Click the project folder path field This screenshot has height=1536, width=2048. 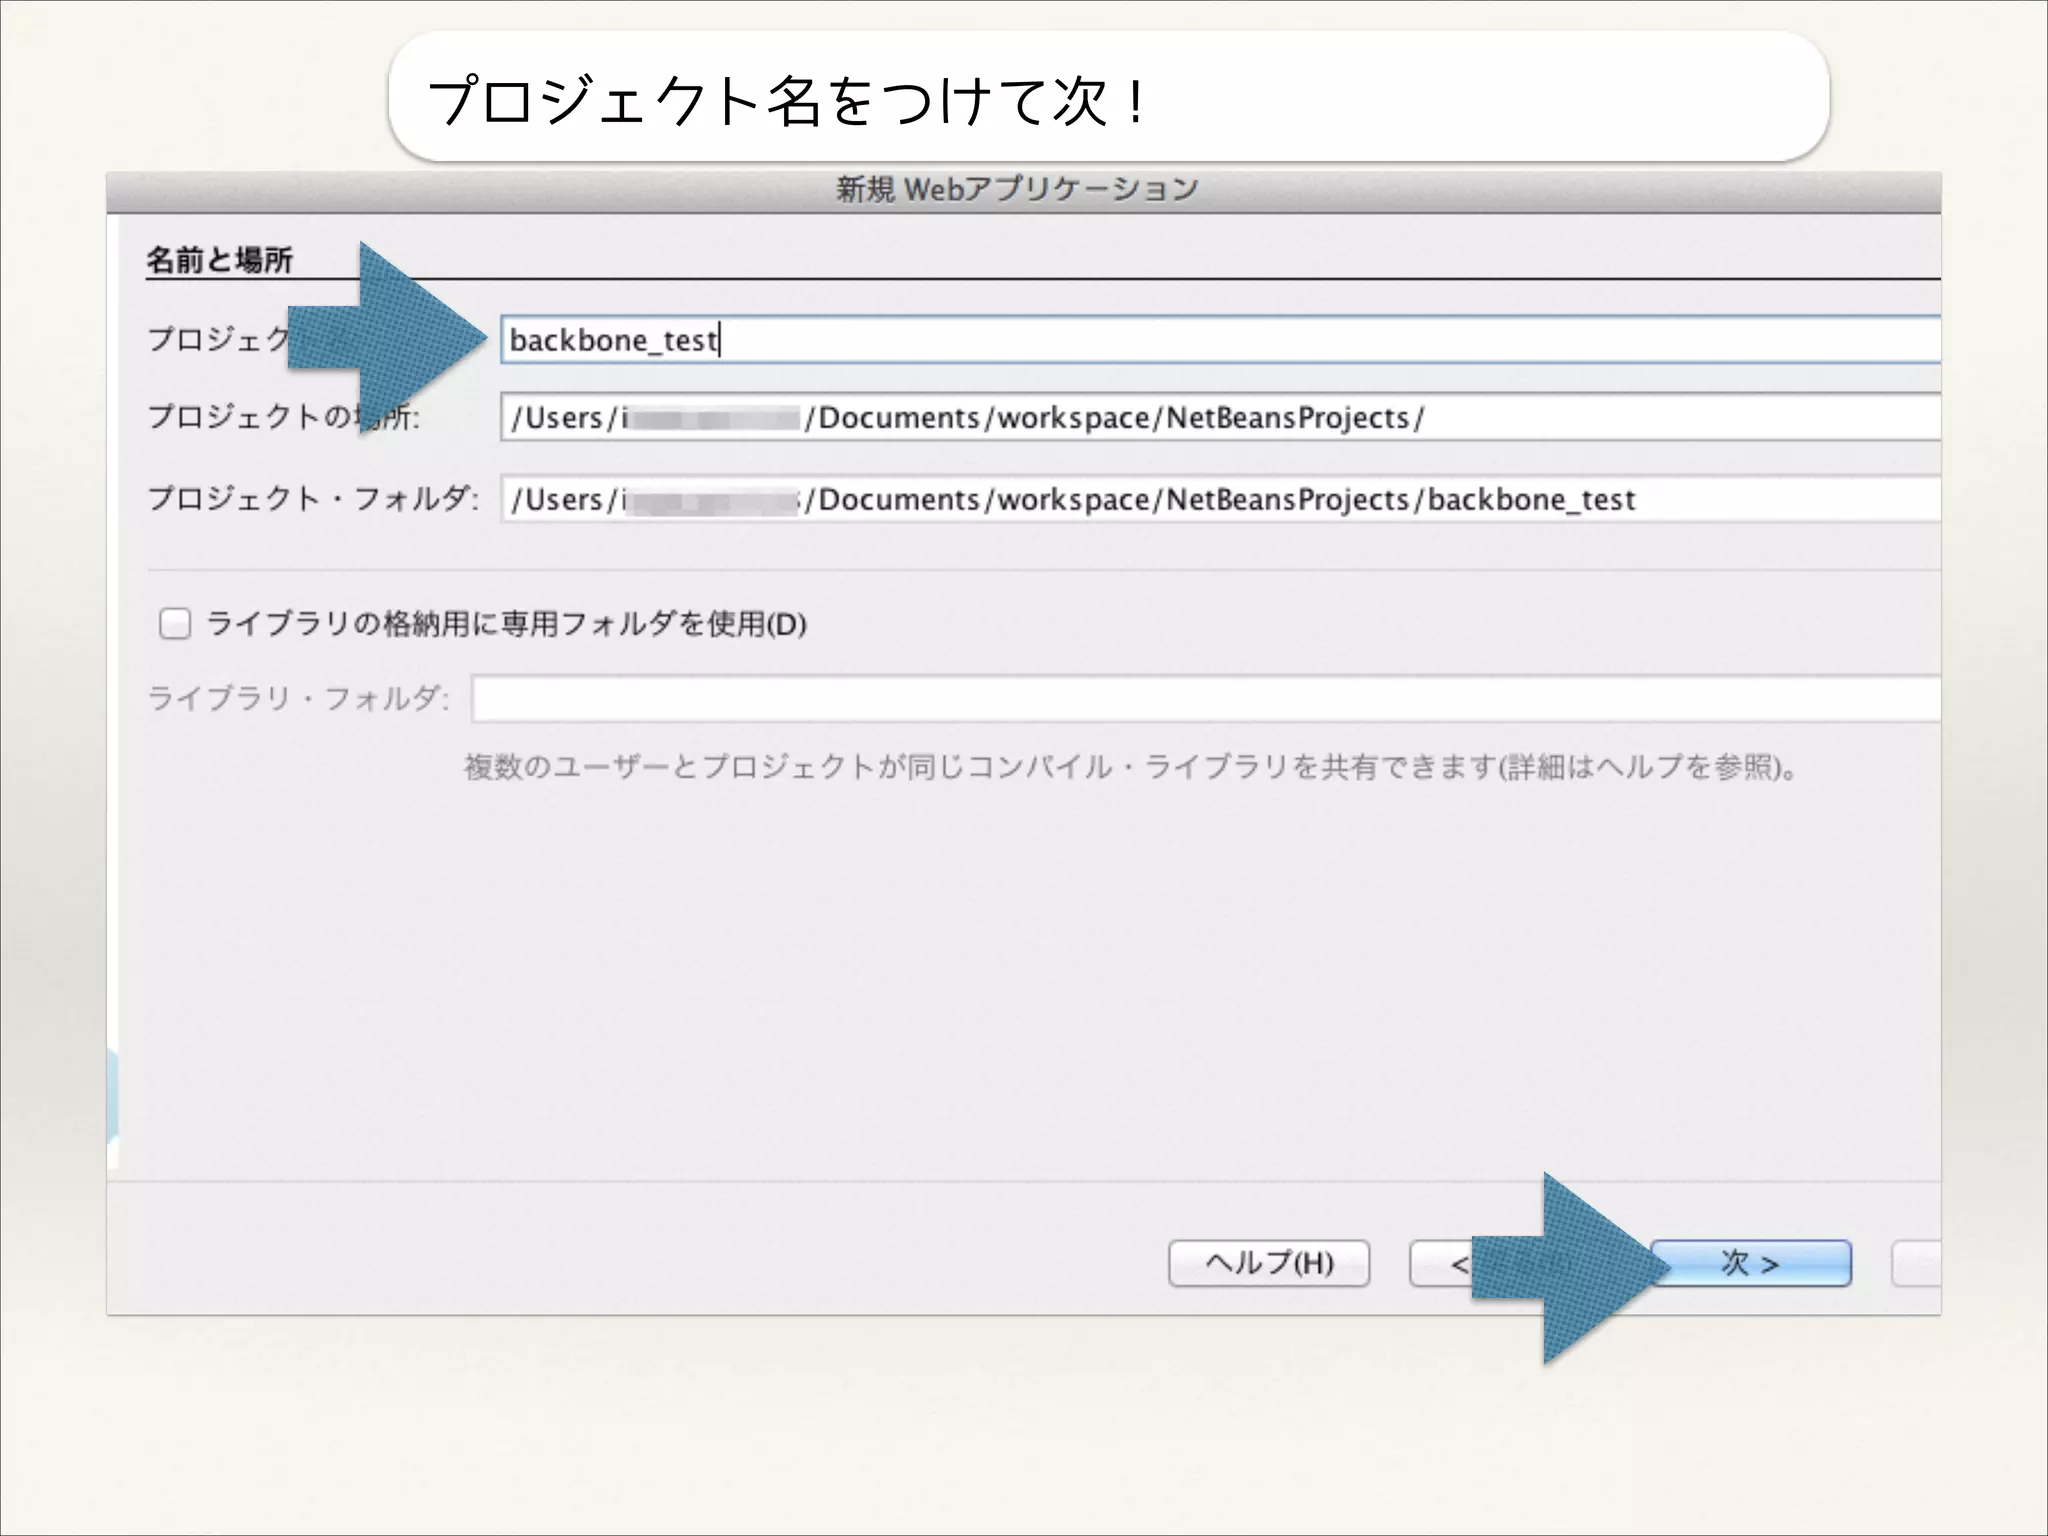1220,499
